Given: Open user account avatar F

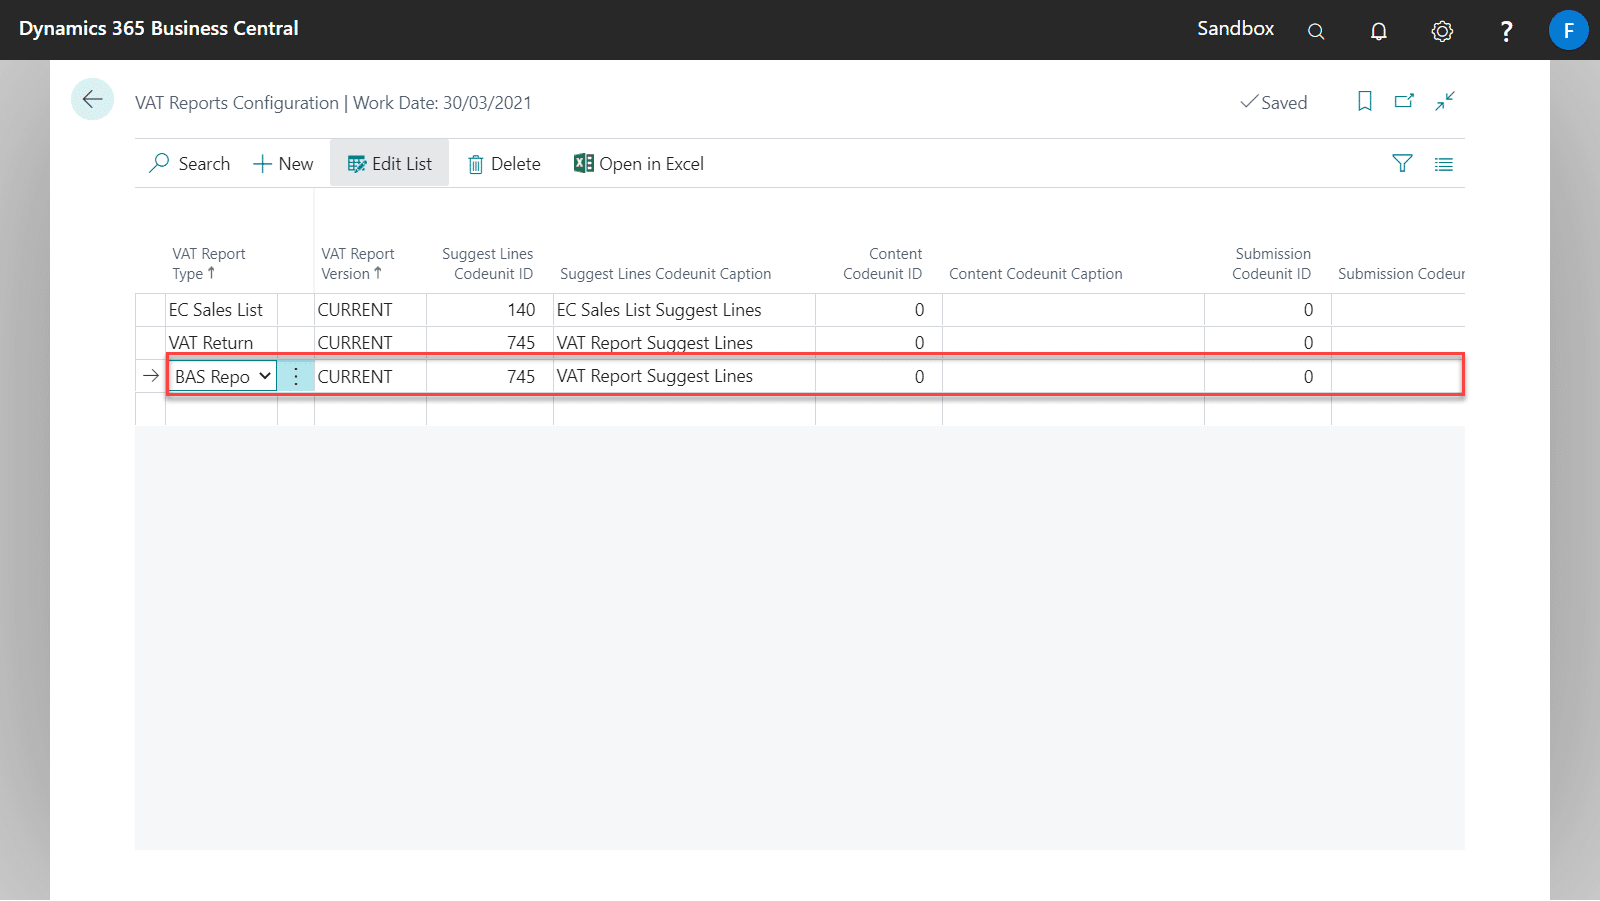Looking at the screenshot, I should pos(1568,30).
